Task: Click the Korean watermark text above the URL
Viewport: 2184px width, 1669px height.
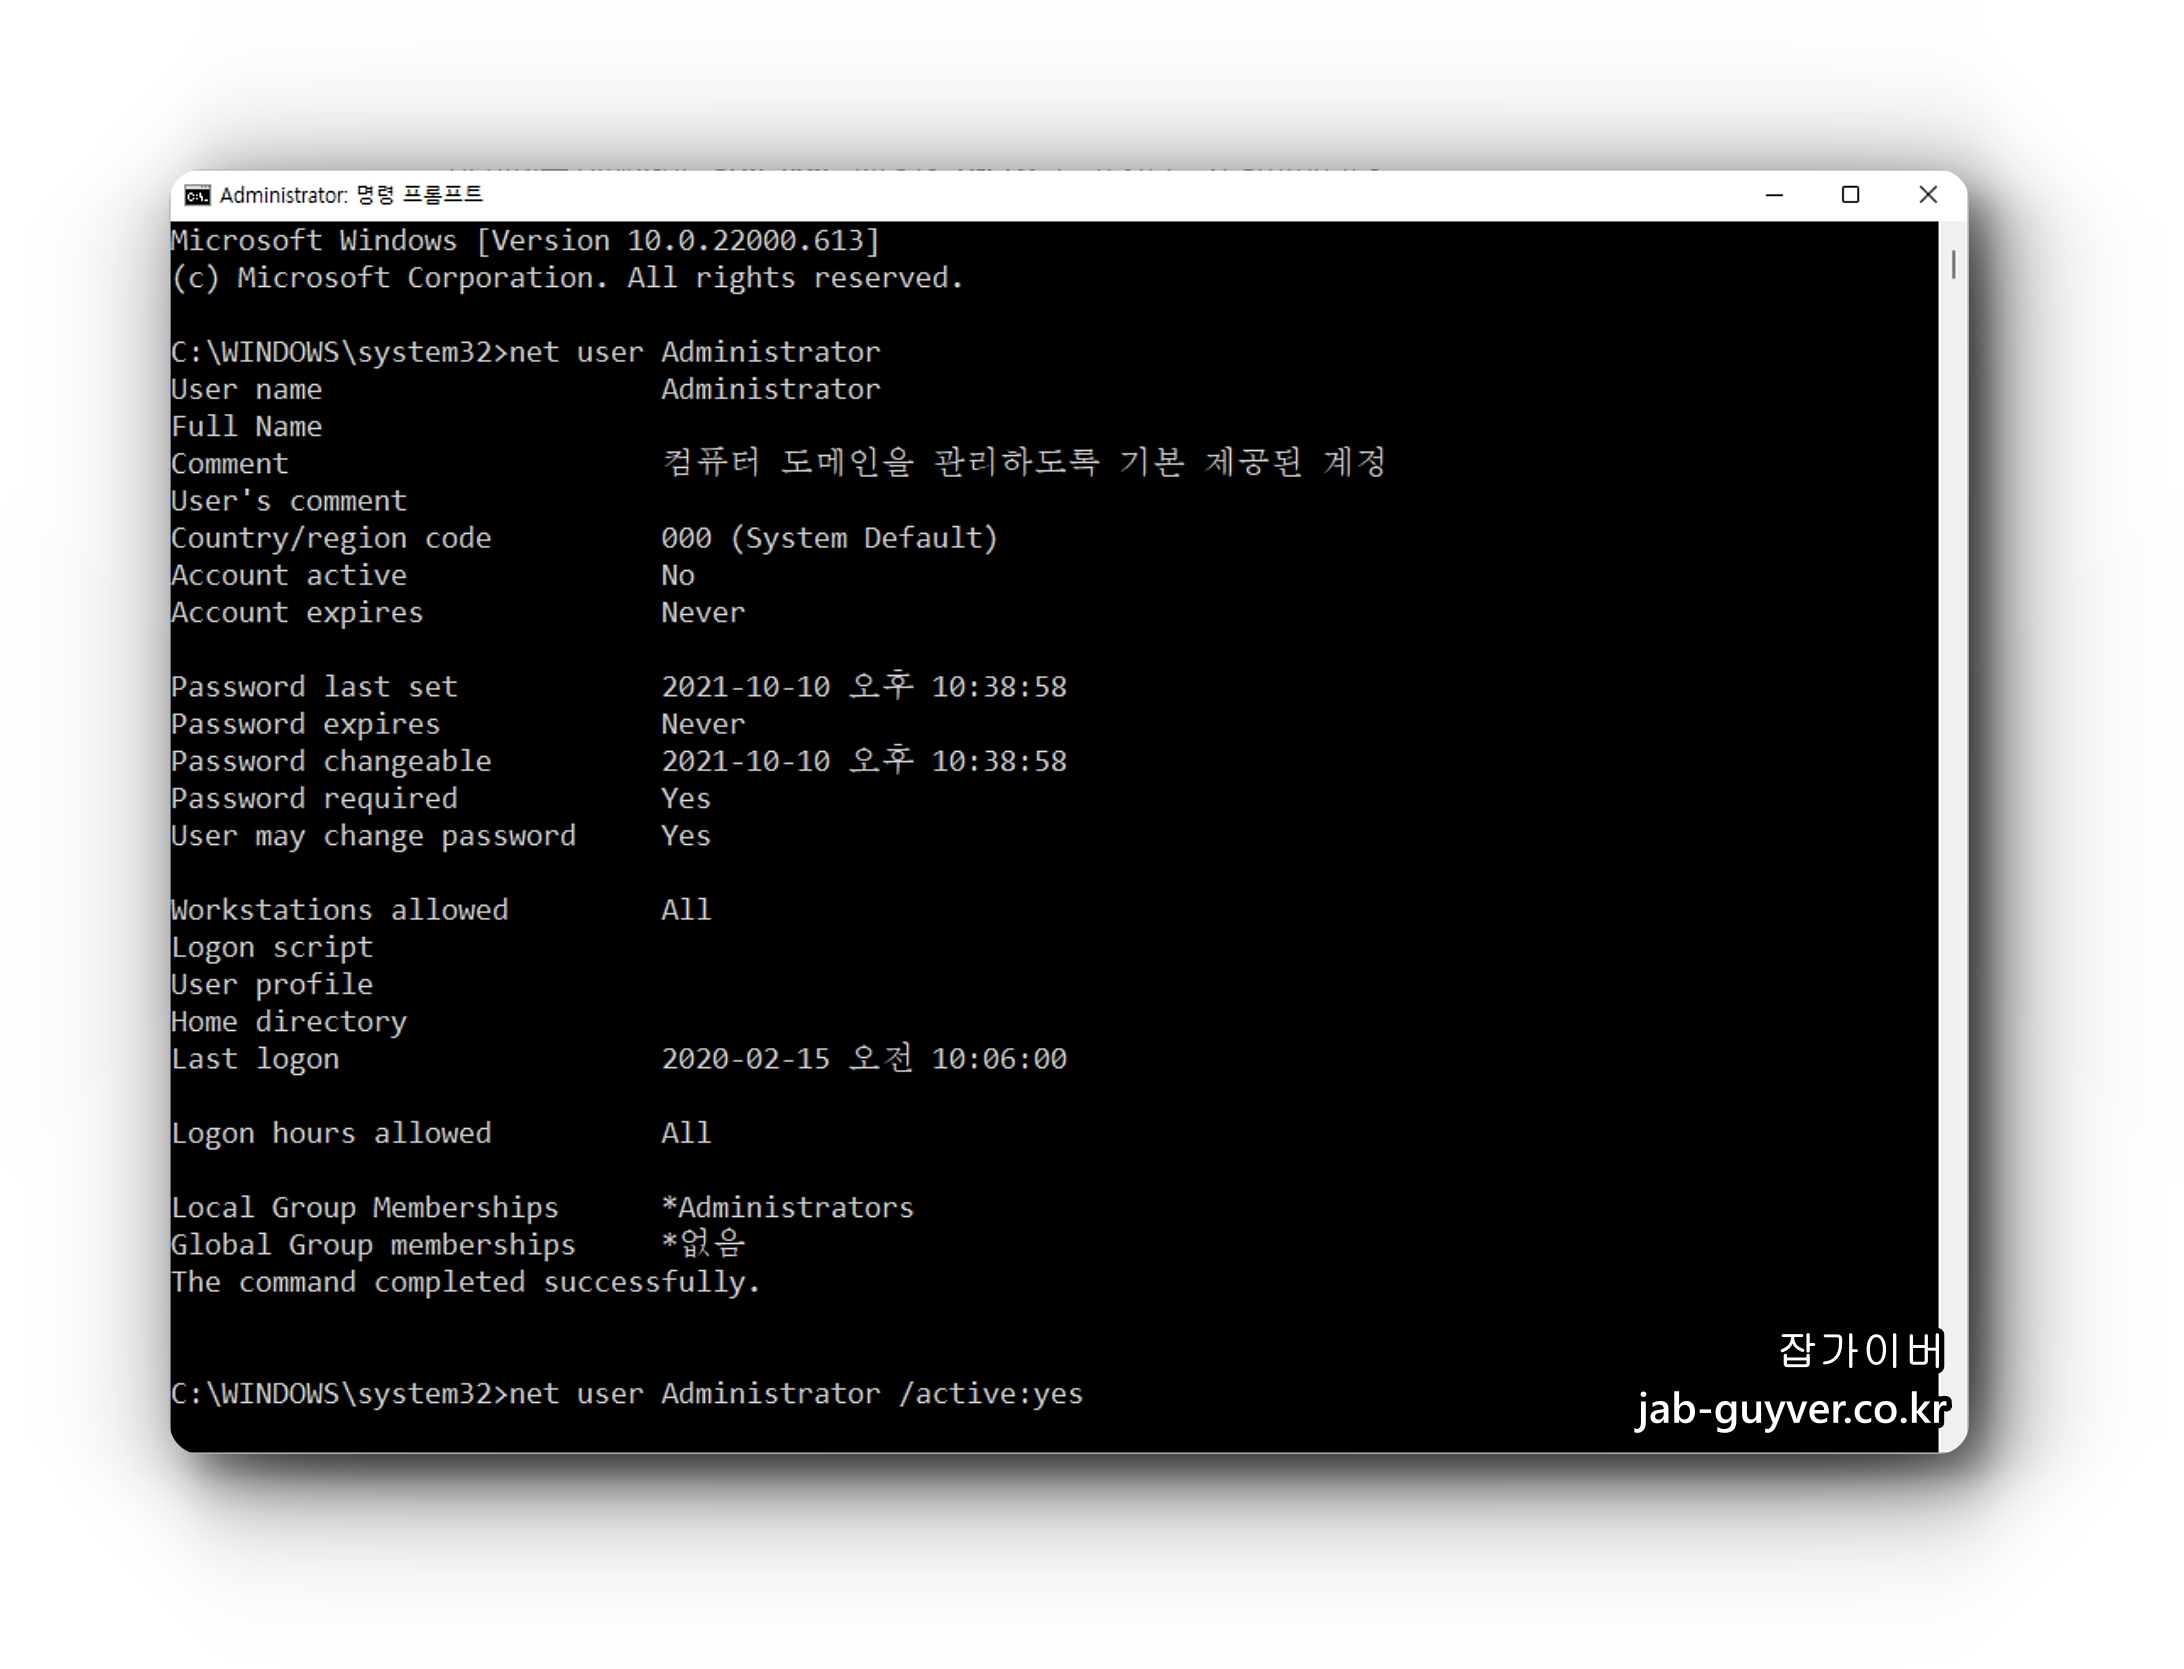Action: (x=1860, y=1350)
